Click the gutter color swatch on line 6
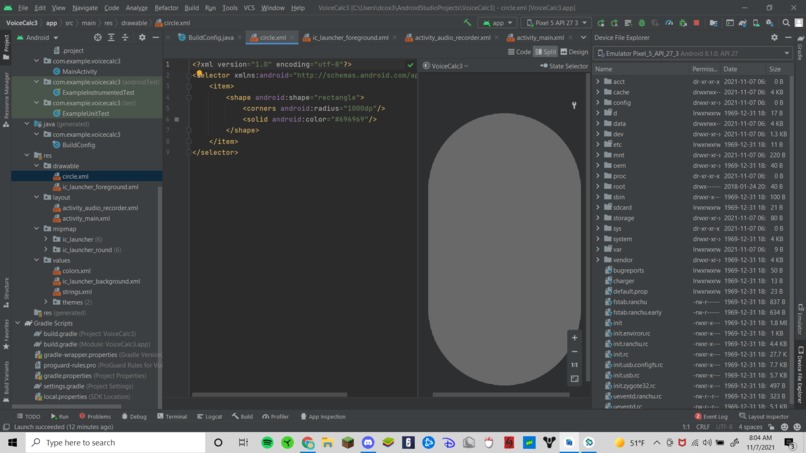 (177, 119)
